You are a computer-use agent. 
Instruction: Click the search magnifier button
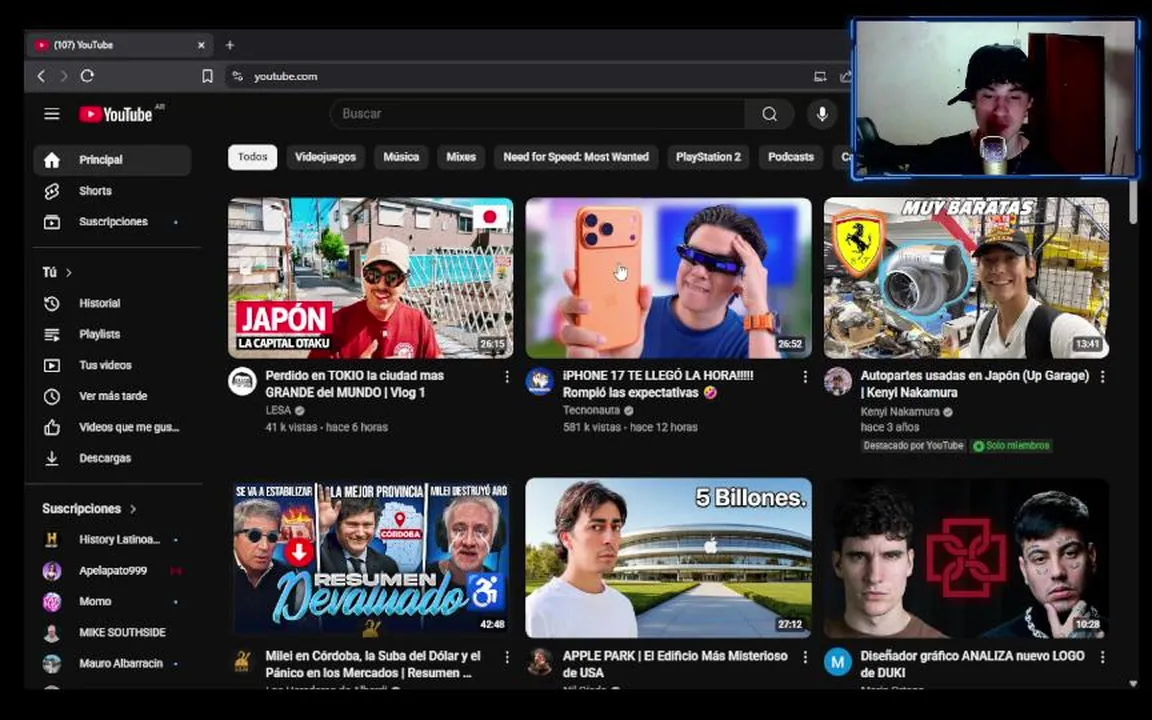769,114
